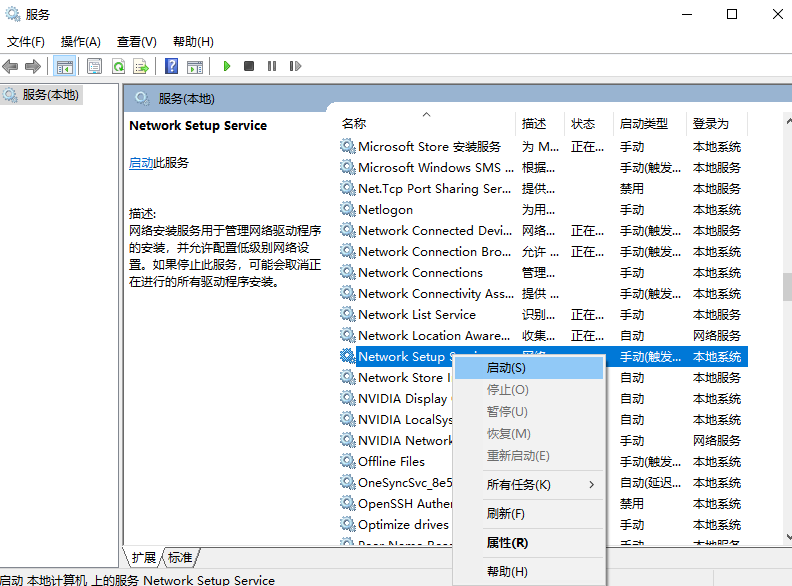Click the blue Help question mark icon
Screen dimensions: 792x586
[171, 66]
